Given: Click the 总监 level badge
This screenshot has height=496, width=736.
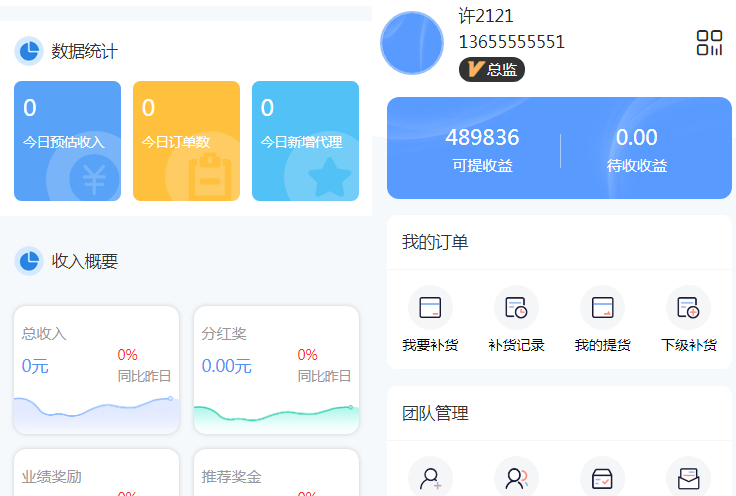Looking at the screenshot, I should [491, 70].
